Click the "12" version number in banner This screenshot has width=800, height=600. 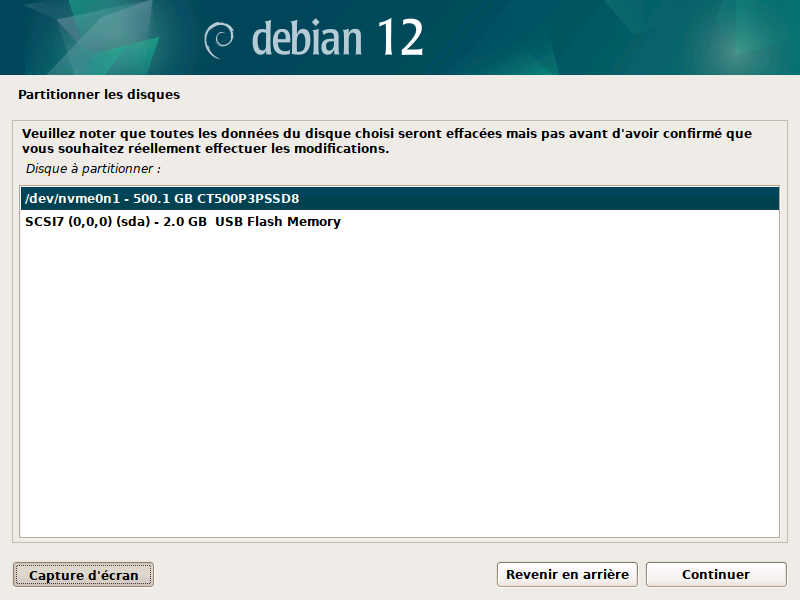[400, 38]
